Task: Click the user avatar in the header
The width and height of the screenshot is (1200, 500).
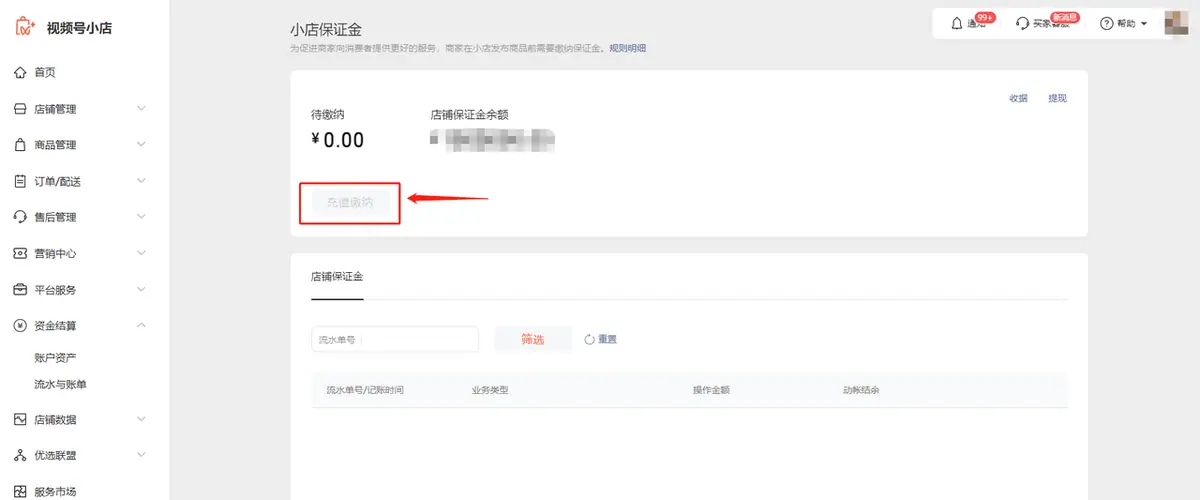Action: click(1177, 22)
